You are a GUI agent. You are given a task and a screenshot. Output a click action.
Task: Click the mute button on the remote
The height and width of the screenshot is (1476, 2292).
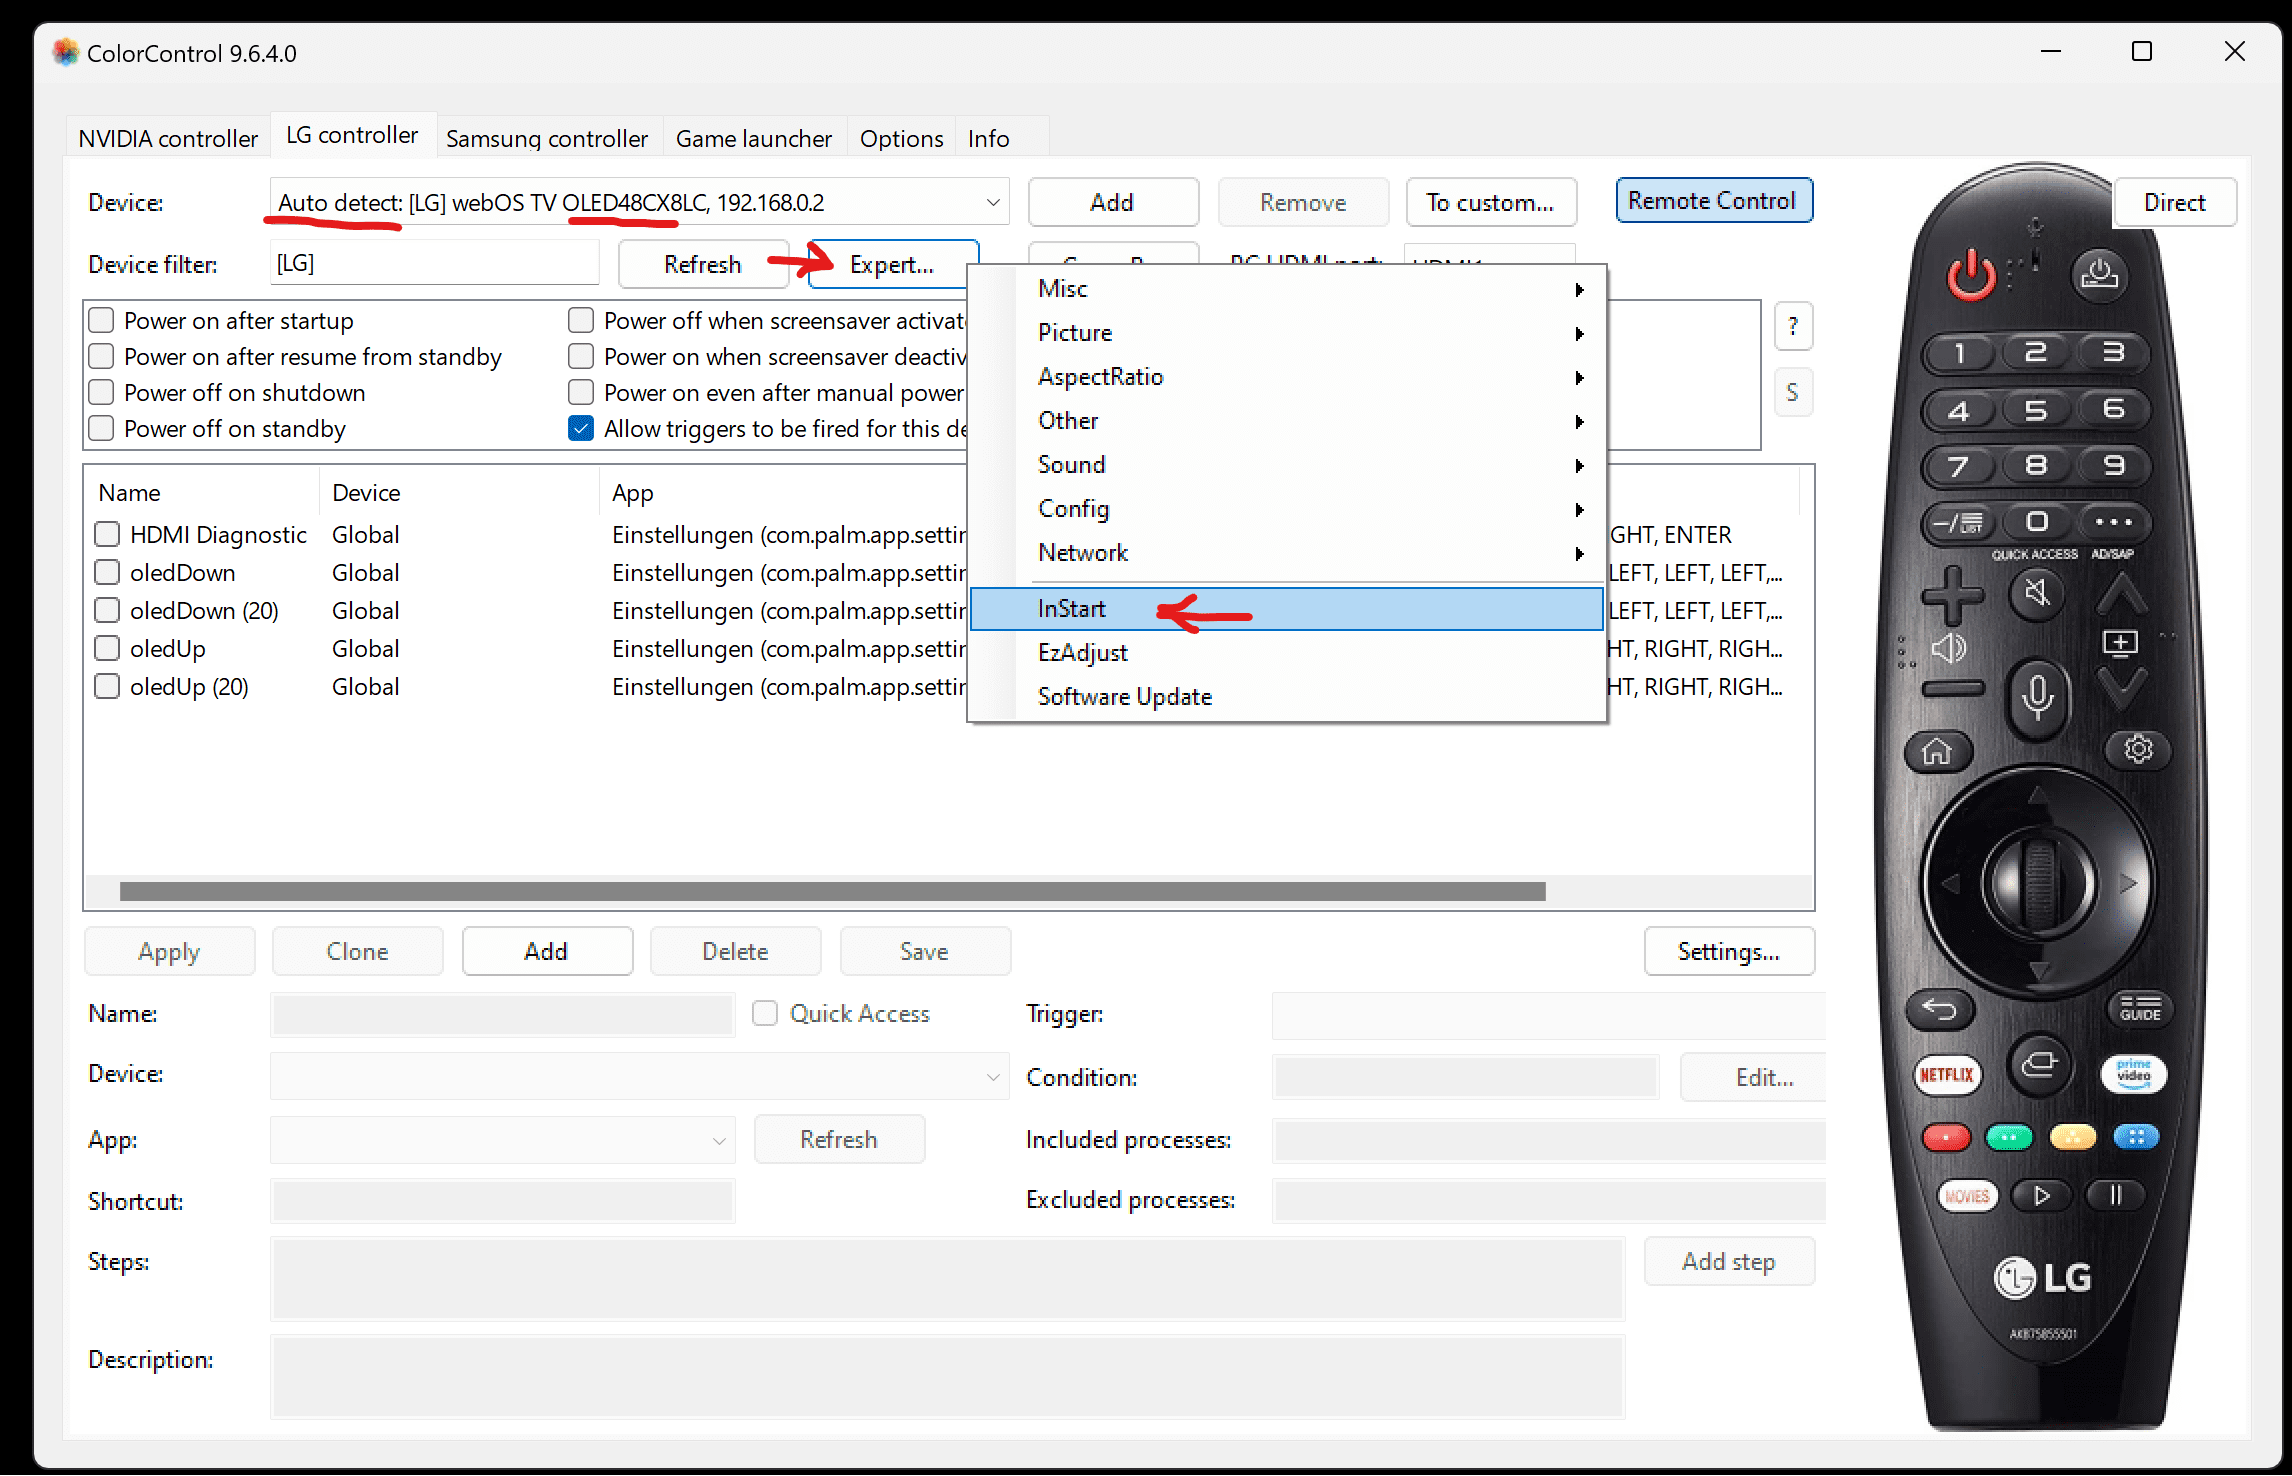[2036, 594]
